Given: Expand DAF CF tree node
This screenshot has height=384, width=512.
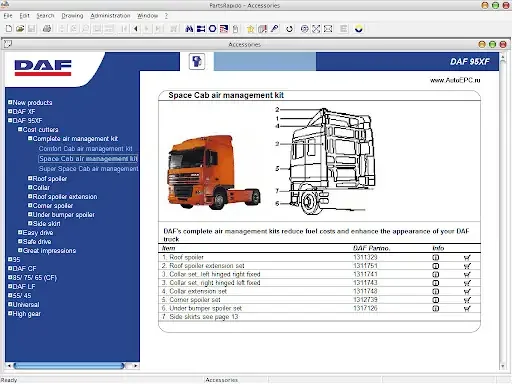Looking at the screenshot, I should click(10, 268).
